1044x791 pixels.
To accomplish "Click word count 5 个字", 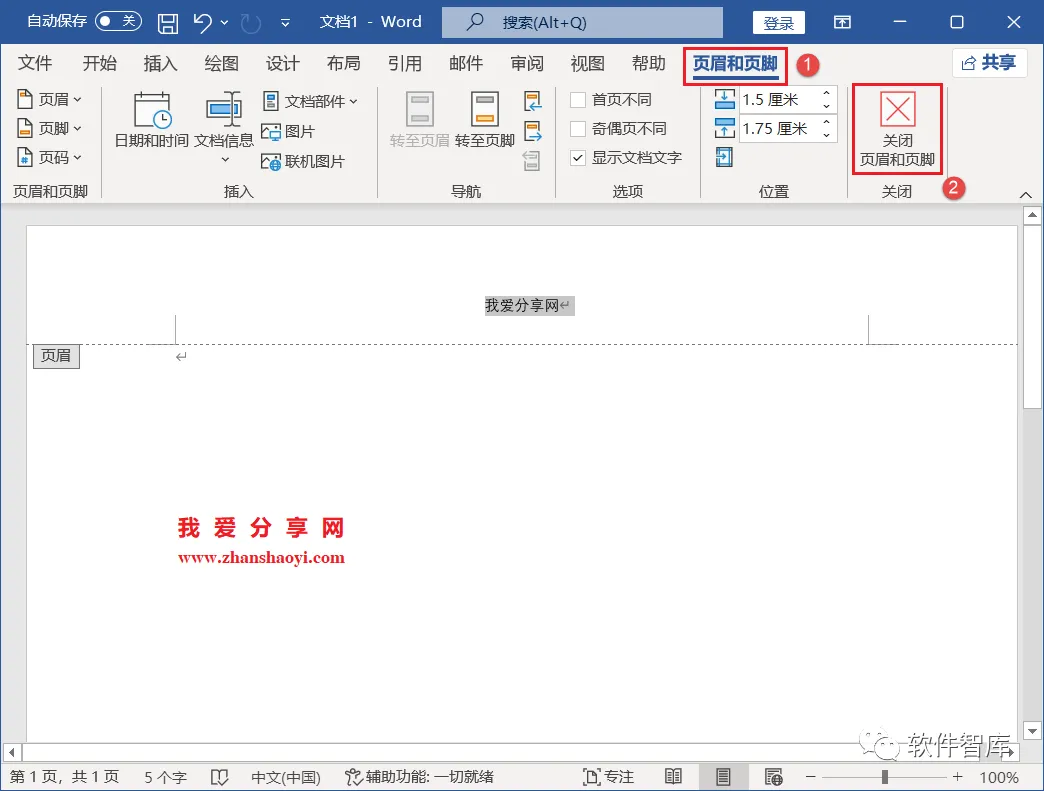I will click(165, 777).
